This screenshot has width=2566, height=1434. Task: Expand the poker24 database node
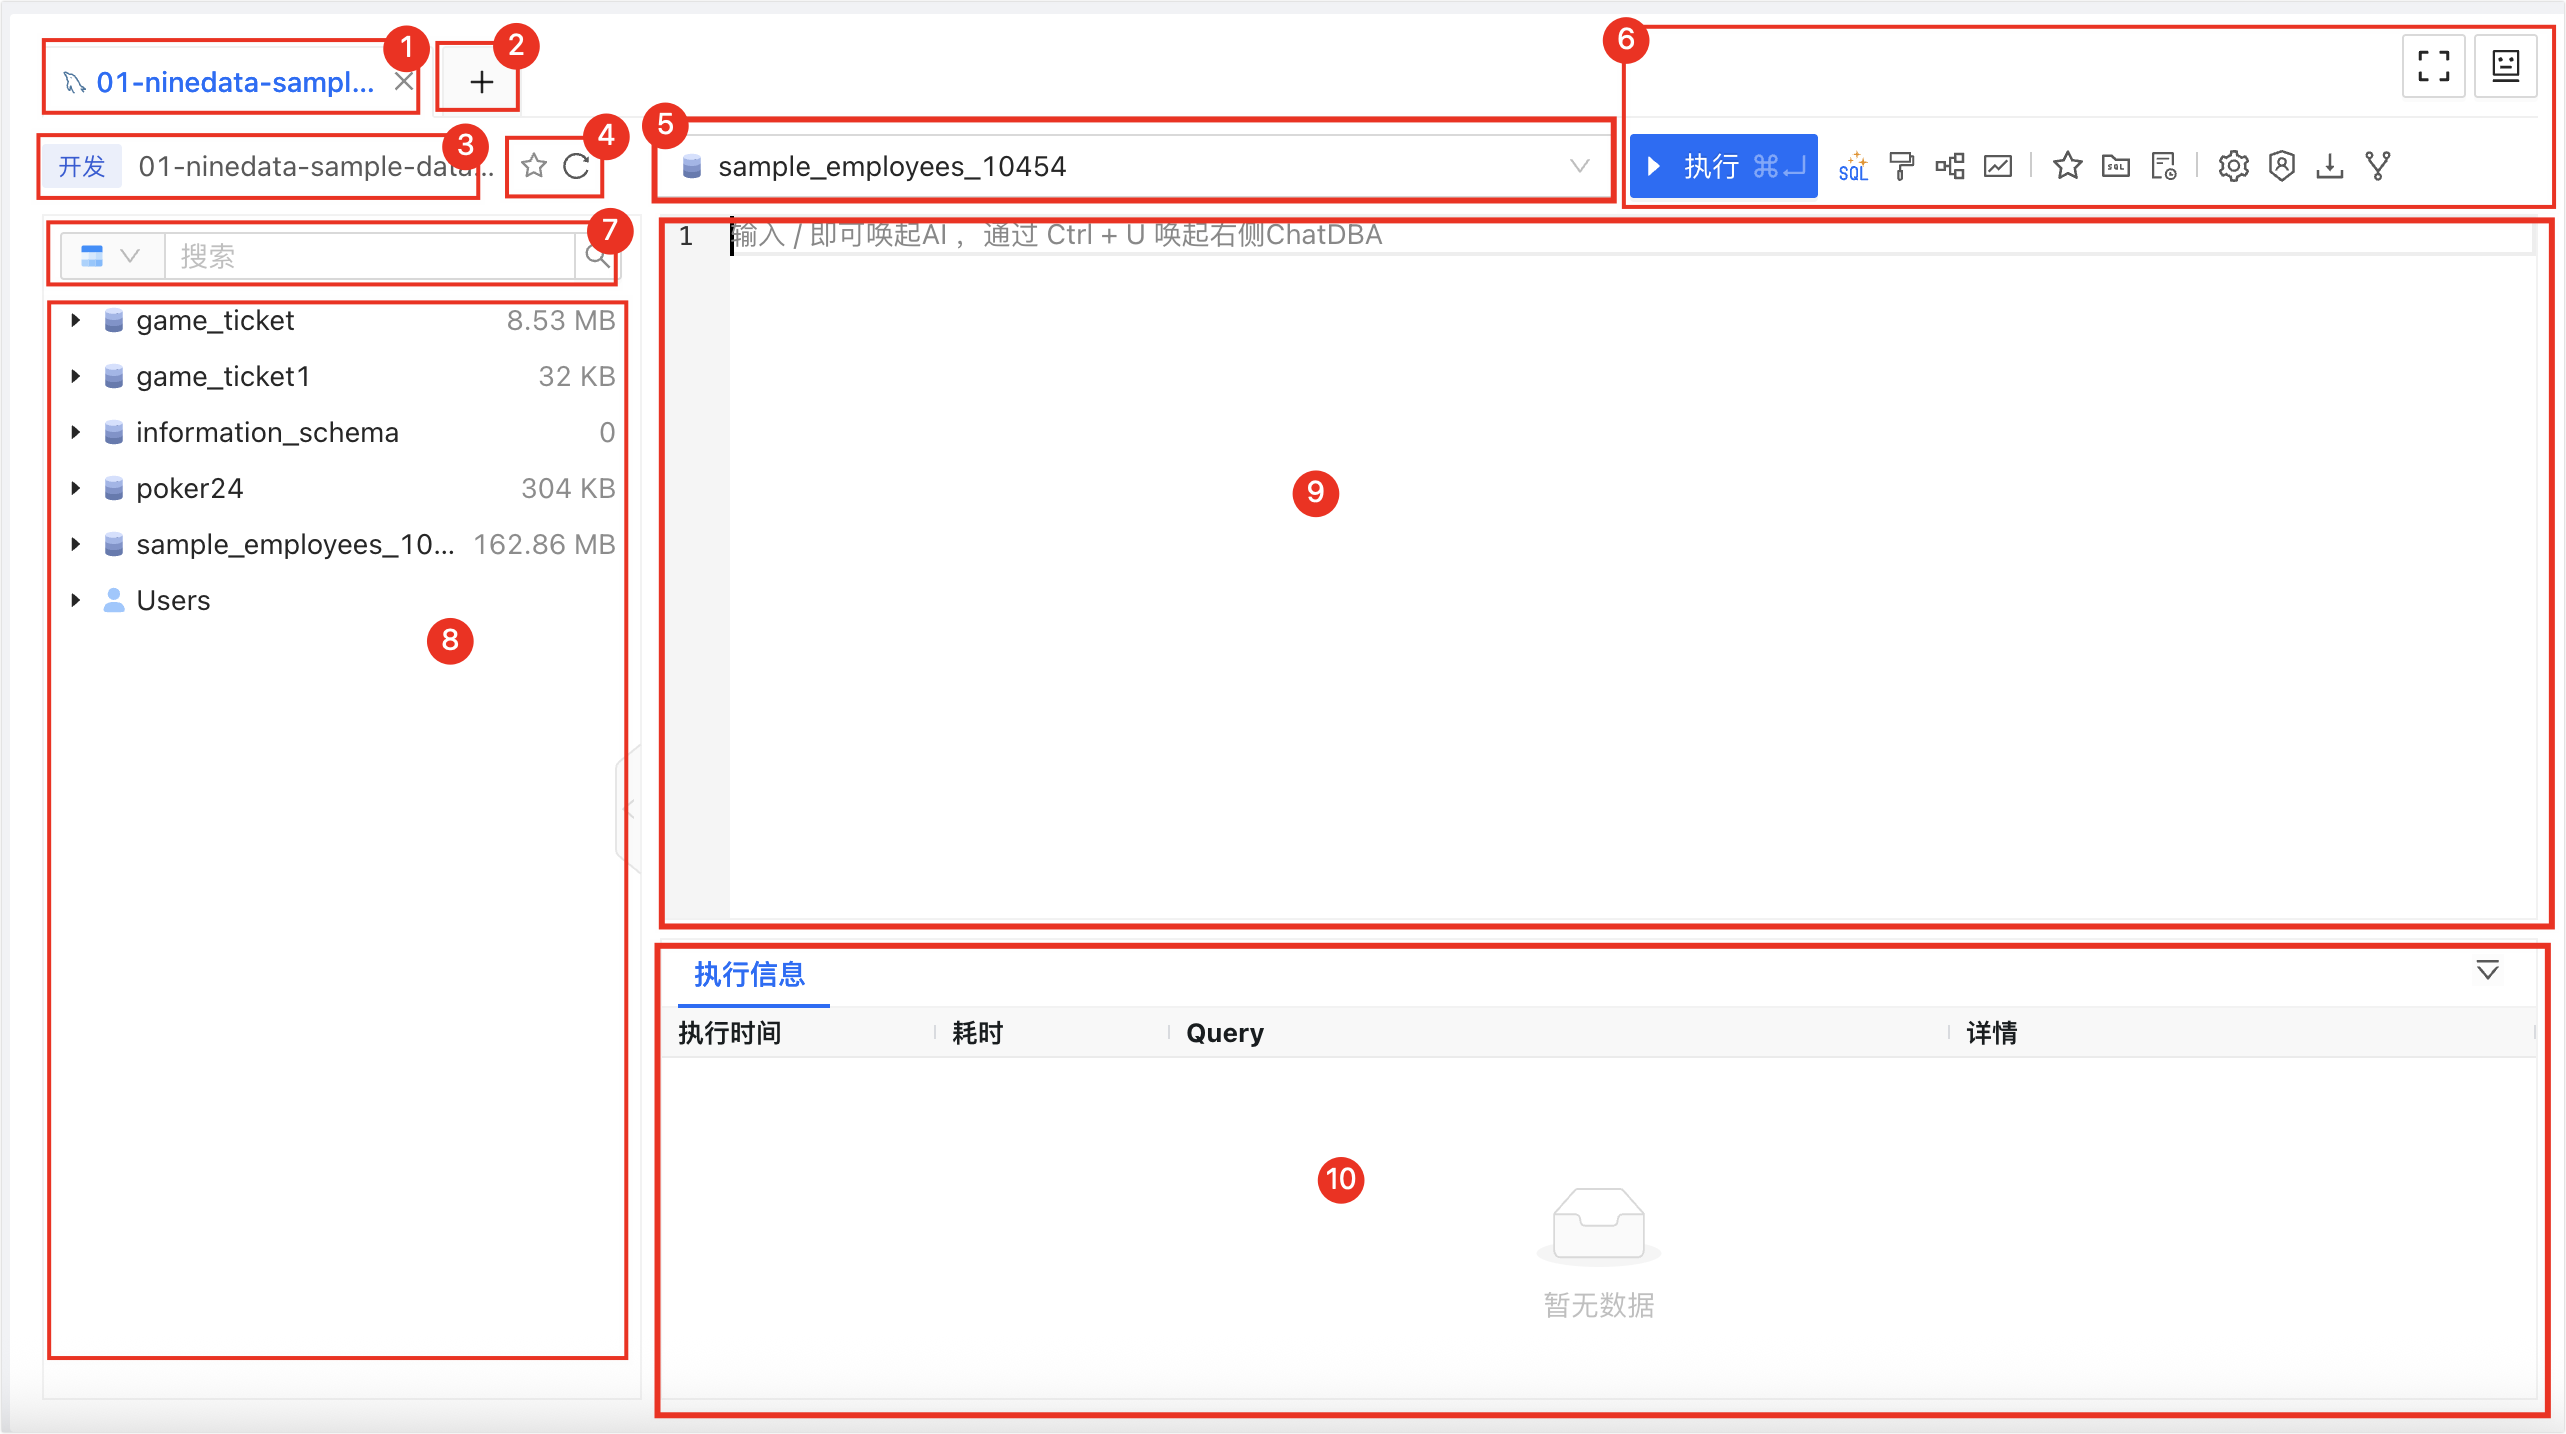click(x=76, y=488)
